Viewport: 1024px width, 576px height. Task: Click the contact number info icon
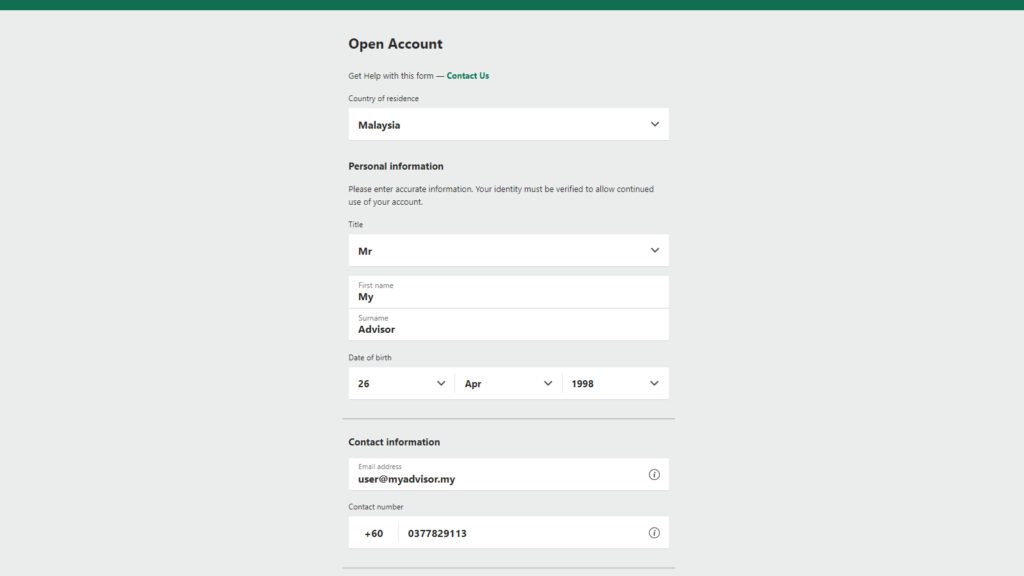pyautogui.click(x=654, y=533)
